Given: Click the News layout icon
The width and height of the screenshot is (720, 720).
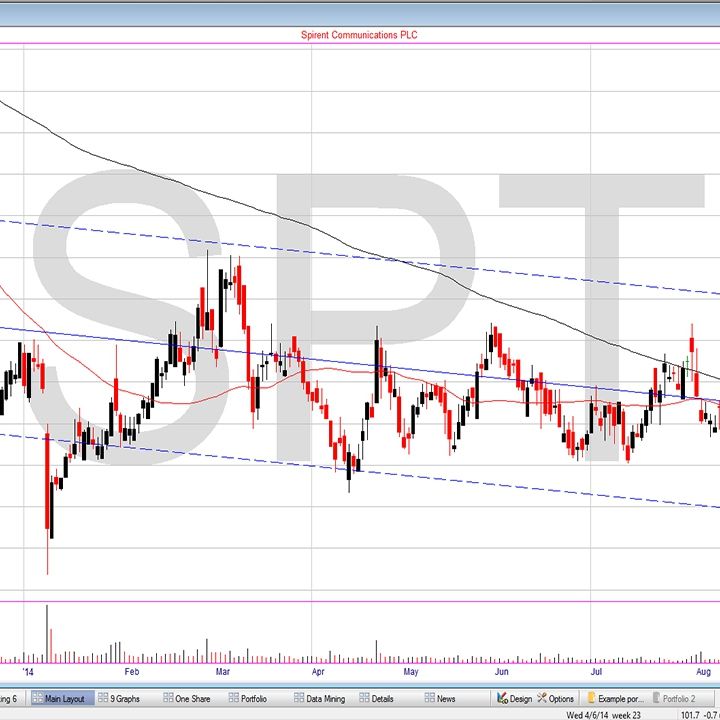Looking at the screenshot, I should [x=429, y=698].
